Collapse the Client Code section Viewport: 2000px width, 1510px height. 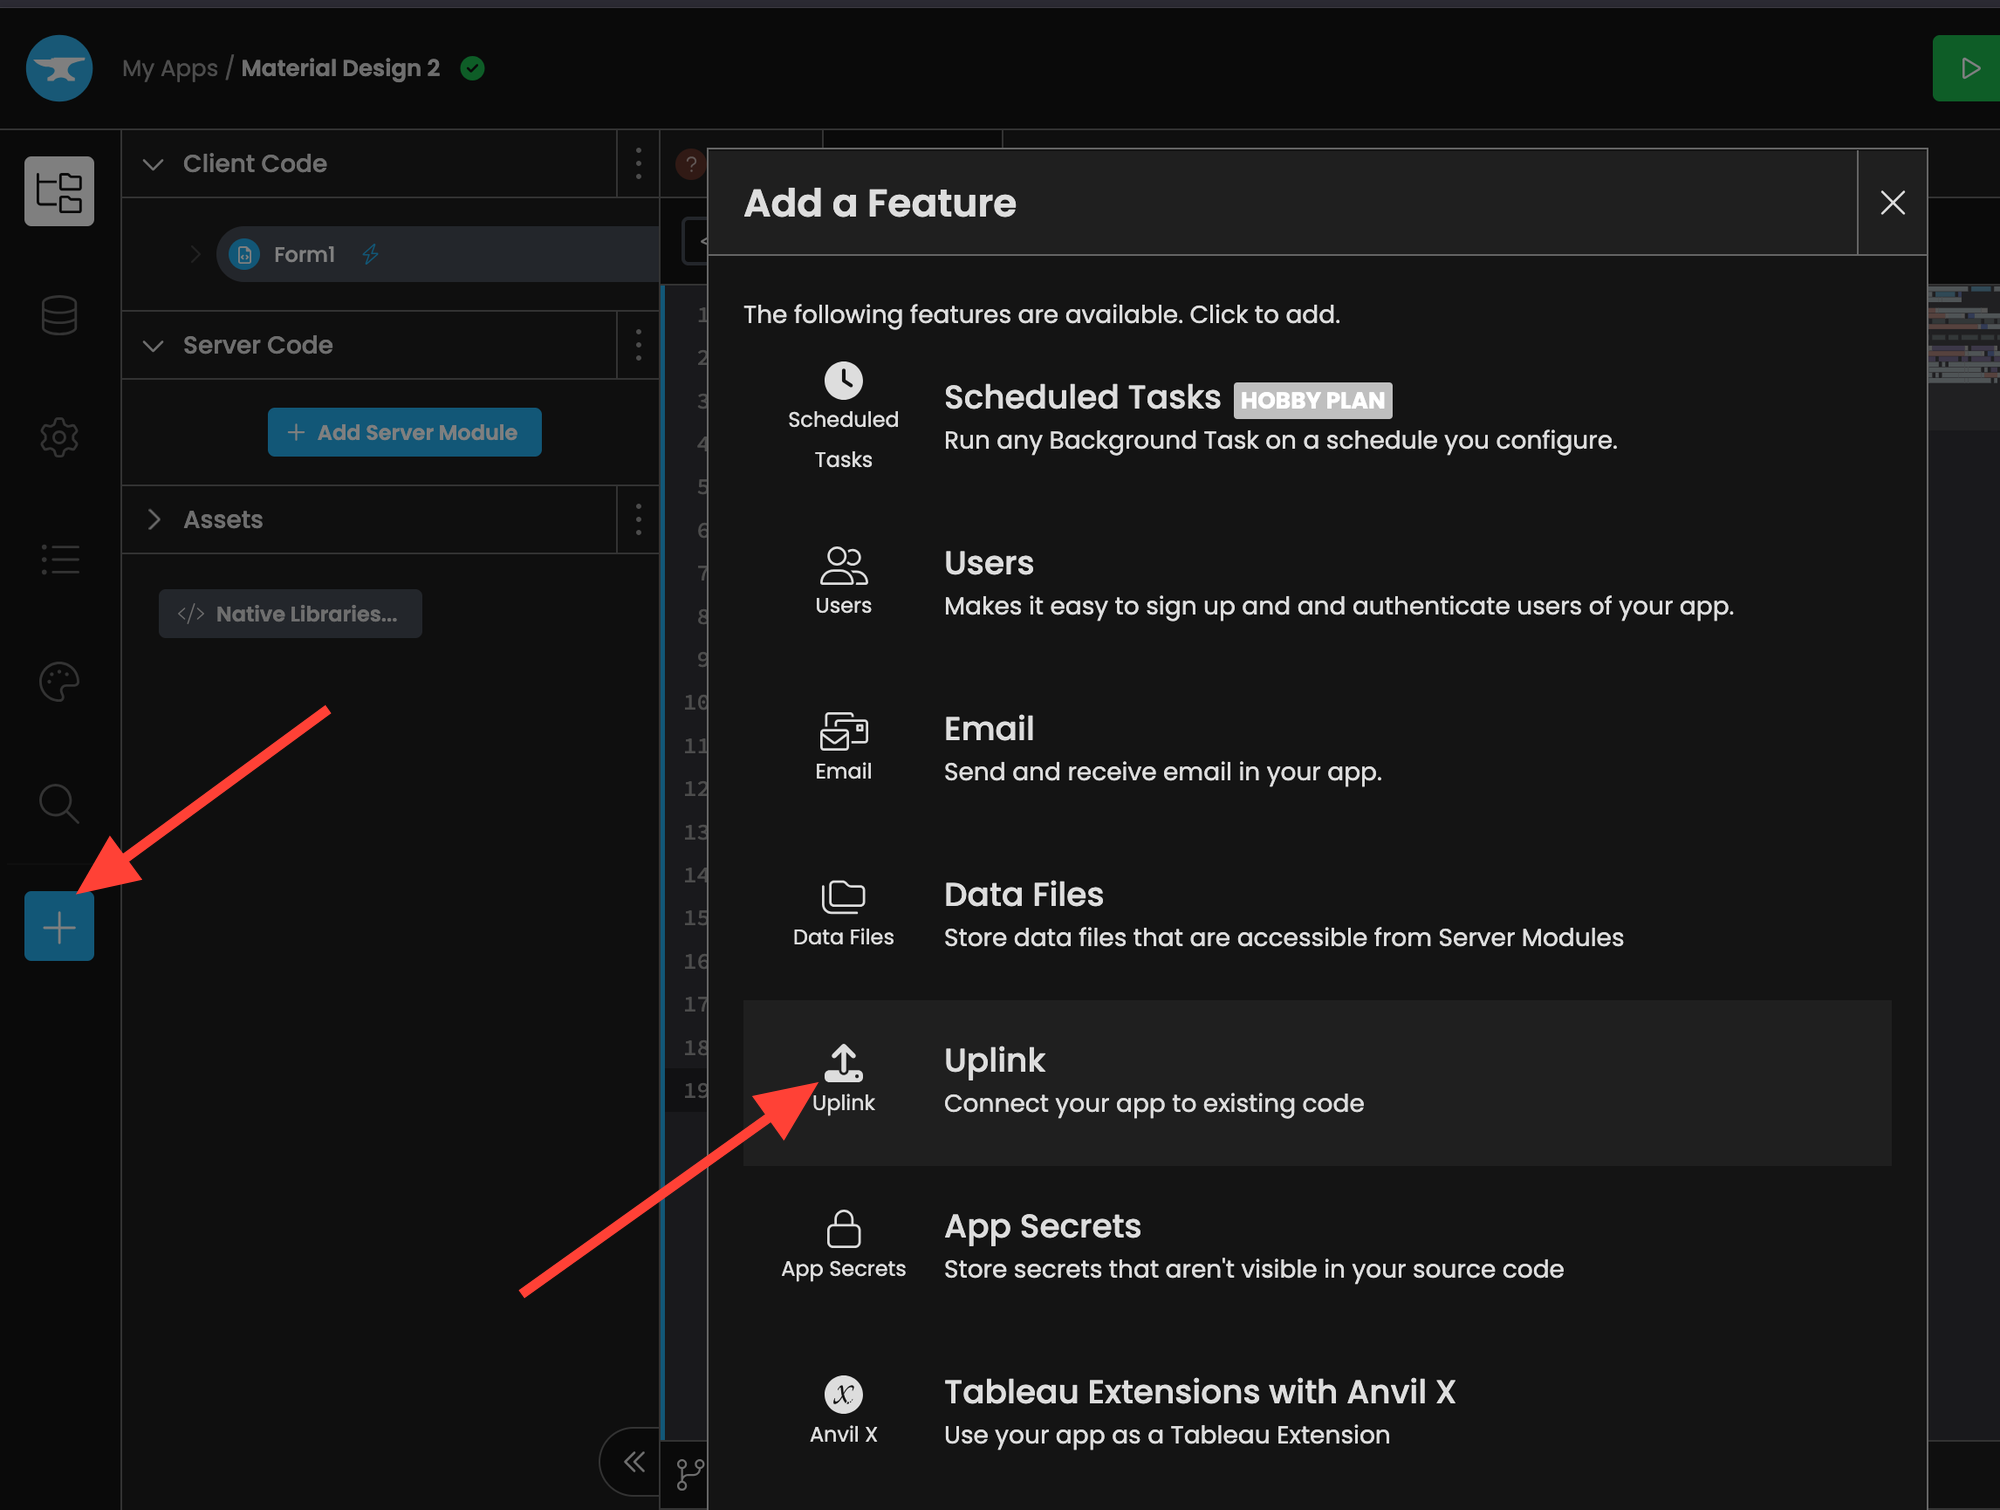153,164
